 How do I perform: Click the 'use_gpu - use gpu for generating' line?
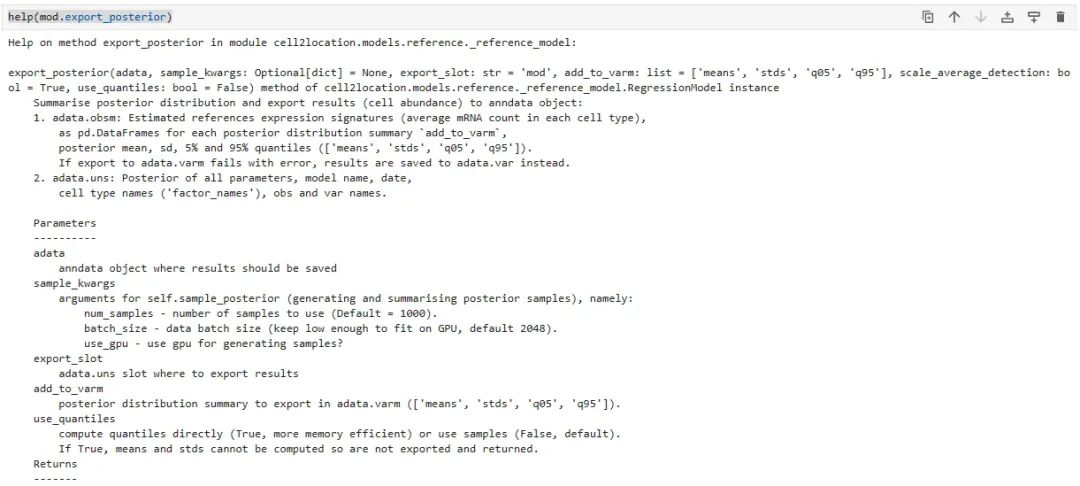[213, 344]
